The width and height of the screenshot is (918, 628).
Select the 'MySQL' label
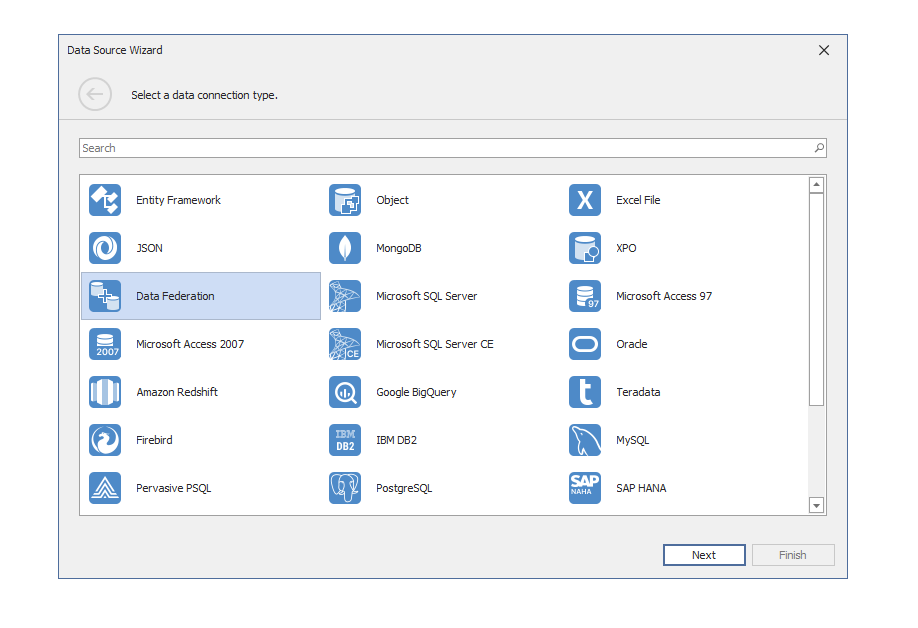(x=632, y=440)
